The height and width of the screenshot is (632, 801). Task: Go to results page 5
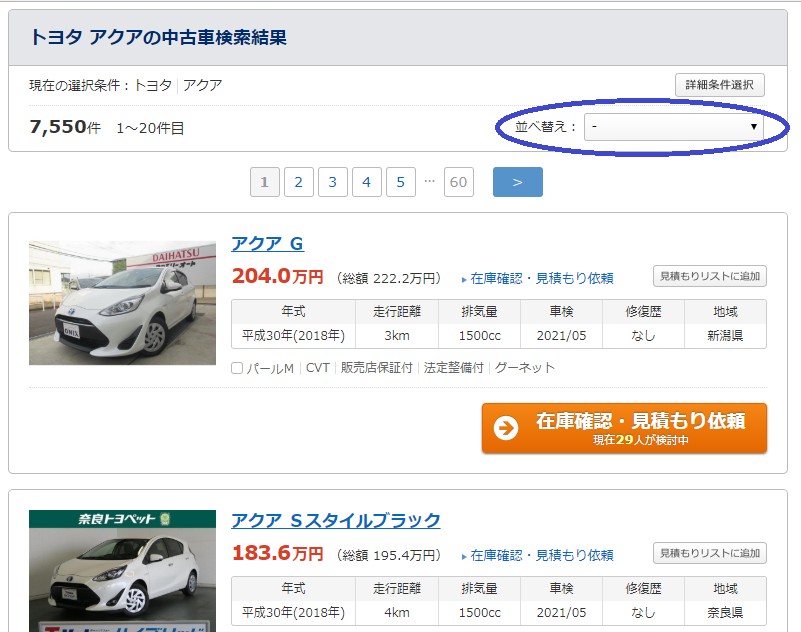tap(400, 182)
